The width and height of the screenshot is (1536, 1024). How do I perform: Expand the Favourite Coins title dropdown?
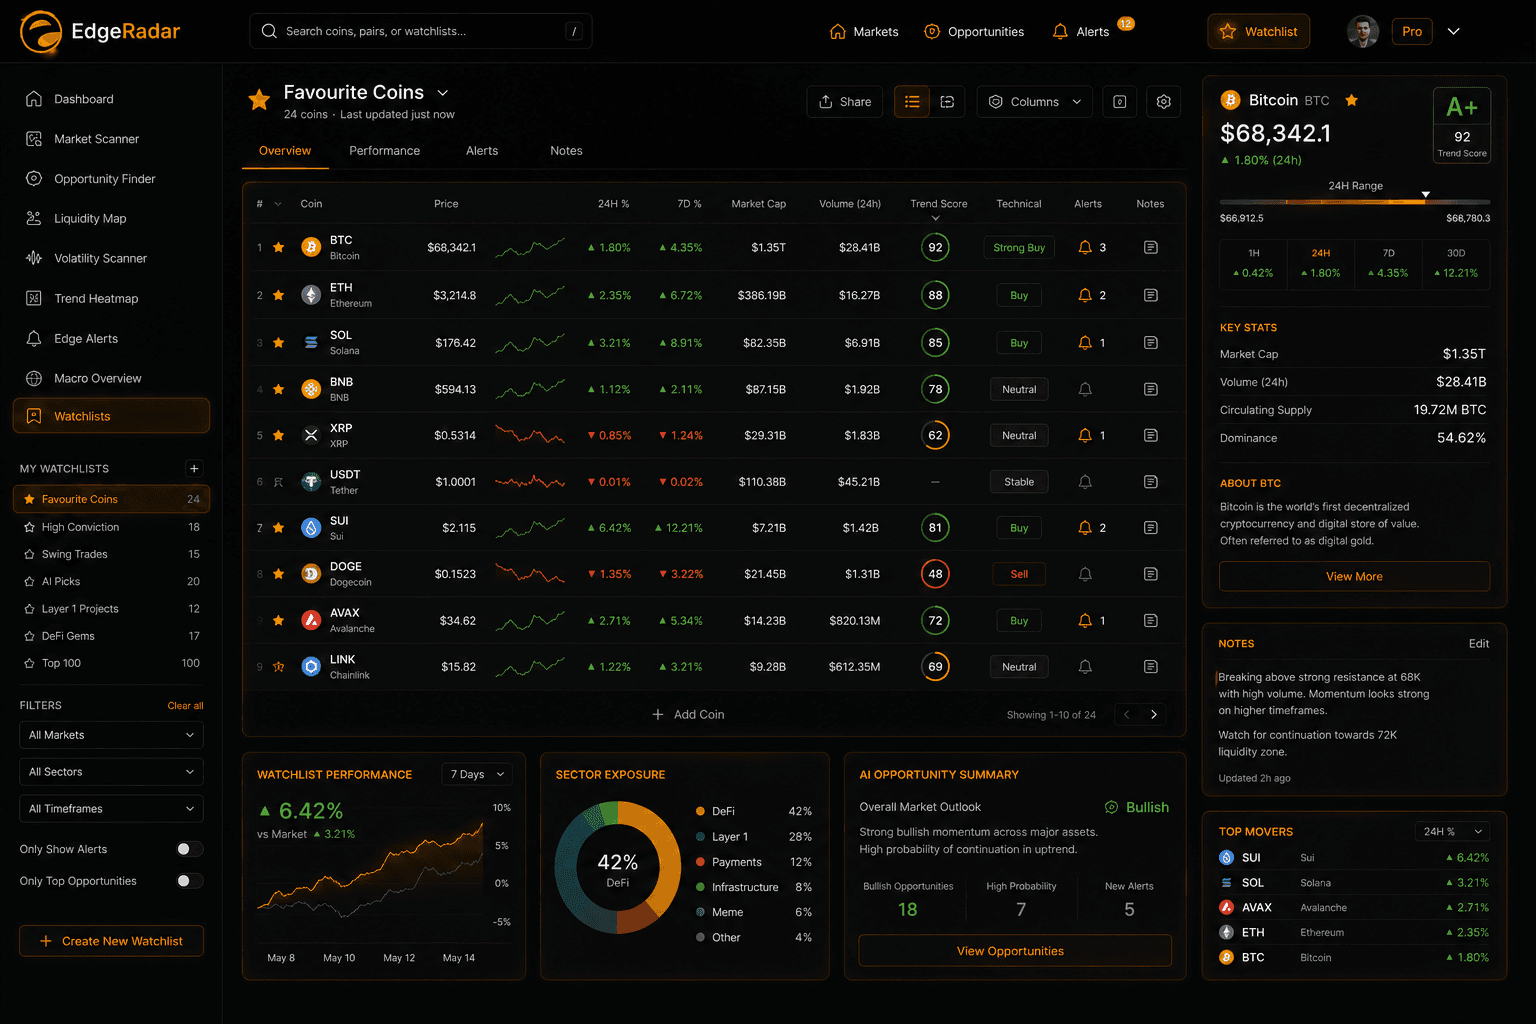pyautogui.click(x=443, y=93)
